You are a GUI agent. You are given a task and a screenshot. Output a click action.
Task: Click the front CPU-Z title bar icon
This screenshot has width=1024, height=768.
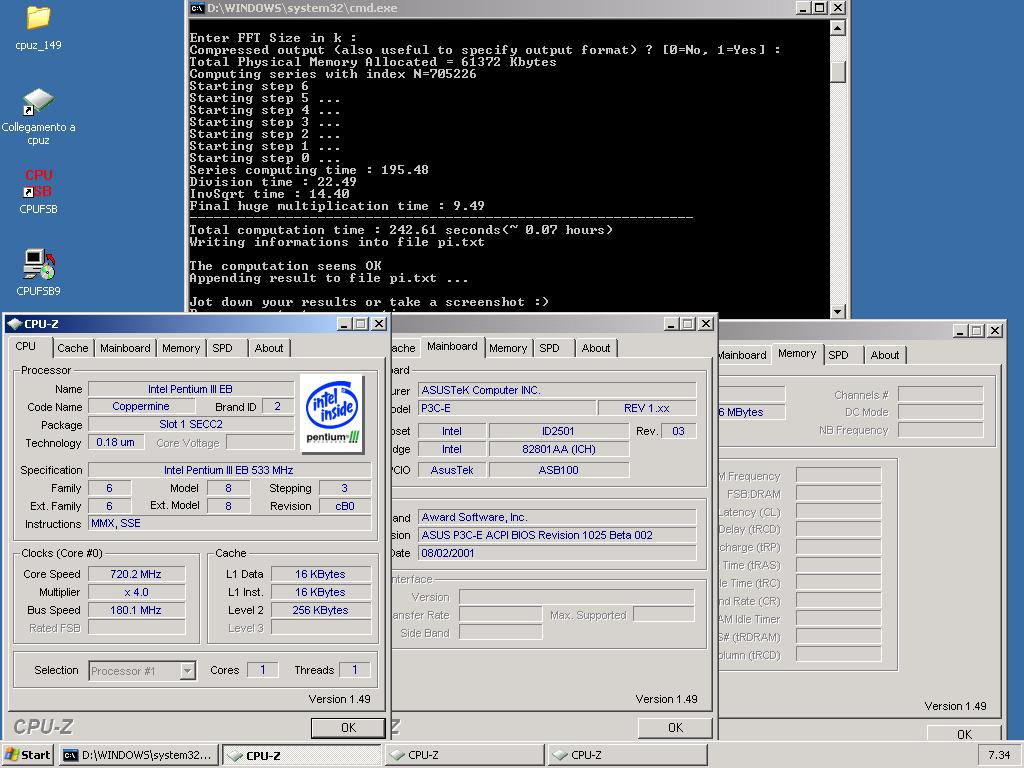click(x=14, y=323)
